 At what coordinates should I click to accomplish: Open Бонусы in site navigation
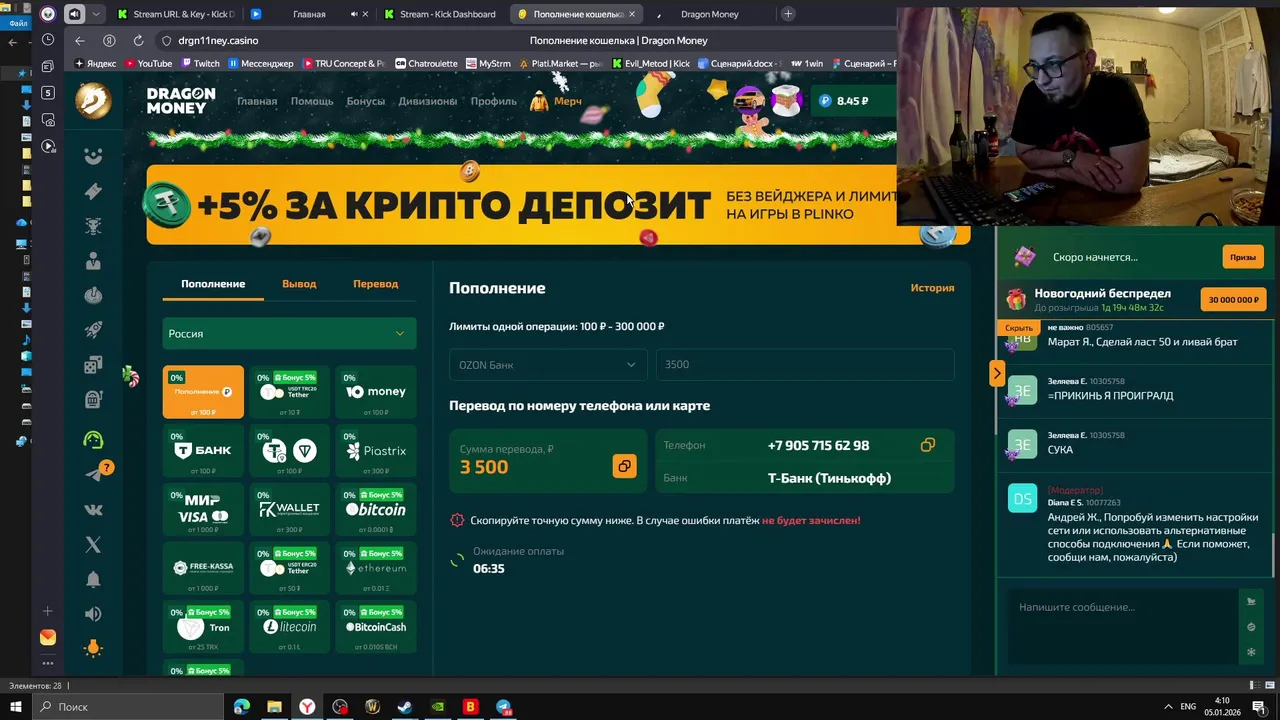pyautogui.click(x=366, y=101)
